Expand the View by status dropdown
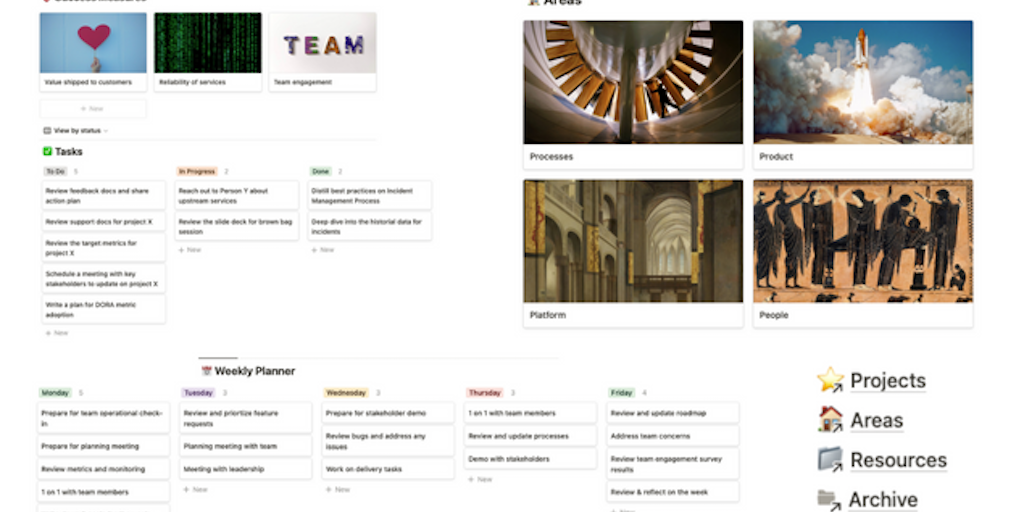 76,131
